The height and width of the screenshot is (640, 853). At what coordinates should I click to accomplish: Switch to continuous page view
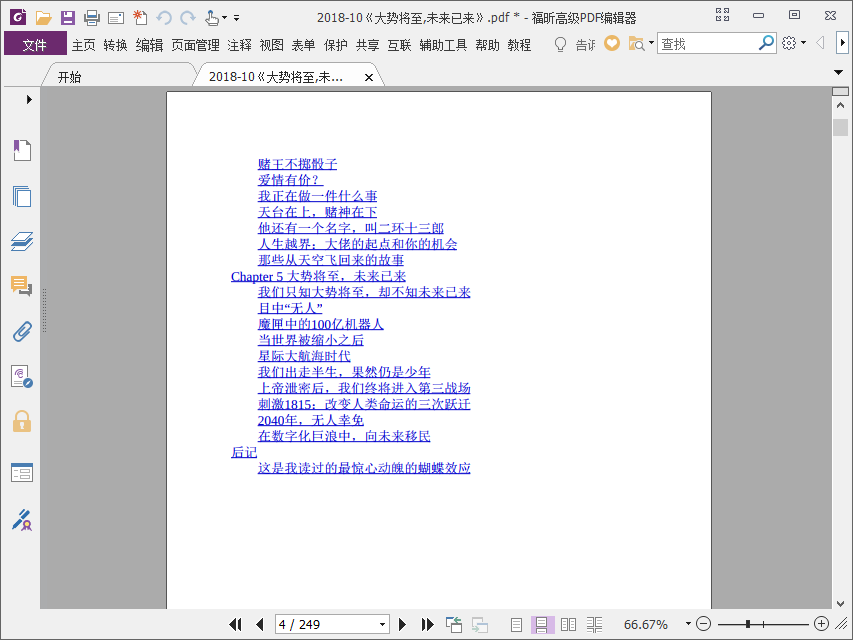(x=542, y=624)
